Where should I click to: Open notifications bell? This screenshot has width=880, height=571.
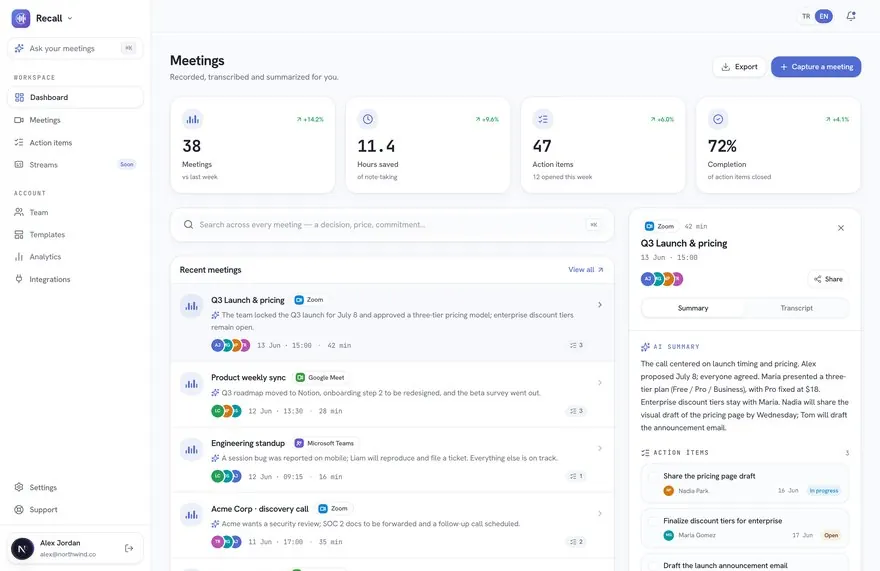click(851, 16)
